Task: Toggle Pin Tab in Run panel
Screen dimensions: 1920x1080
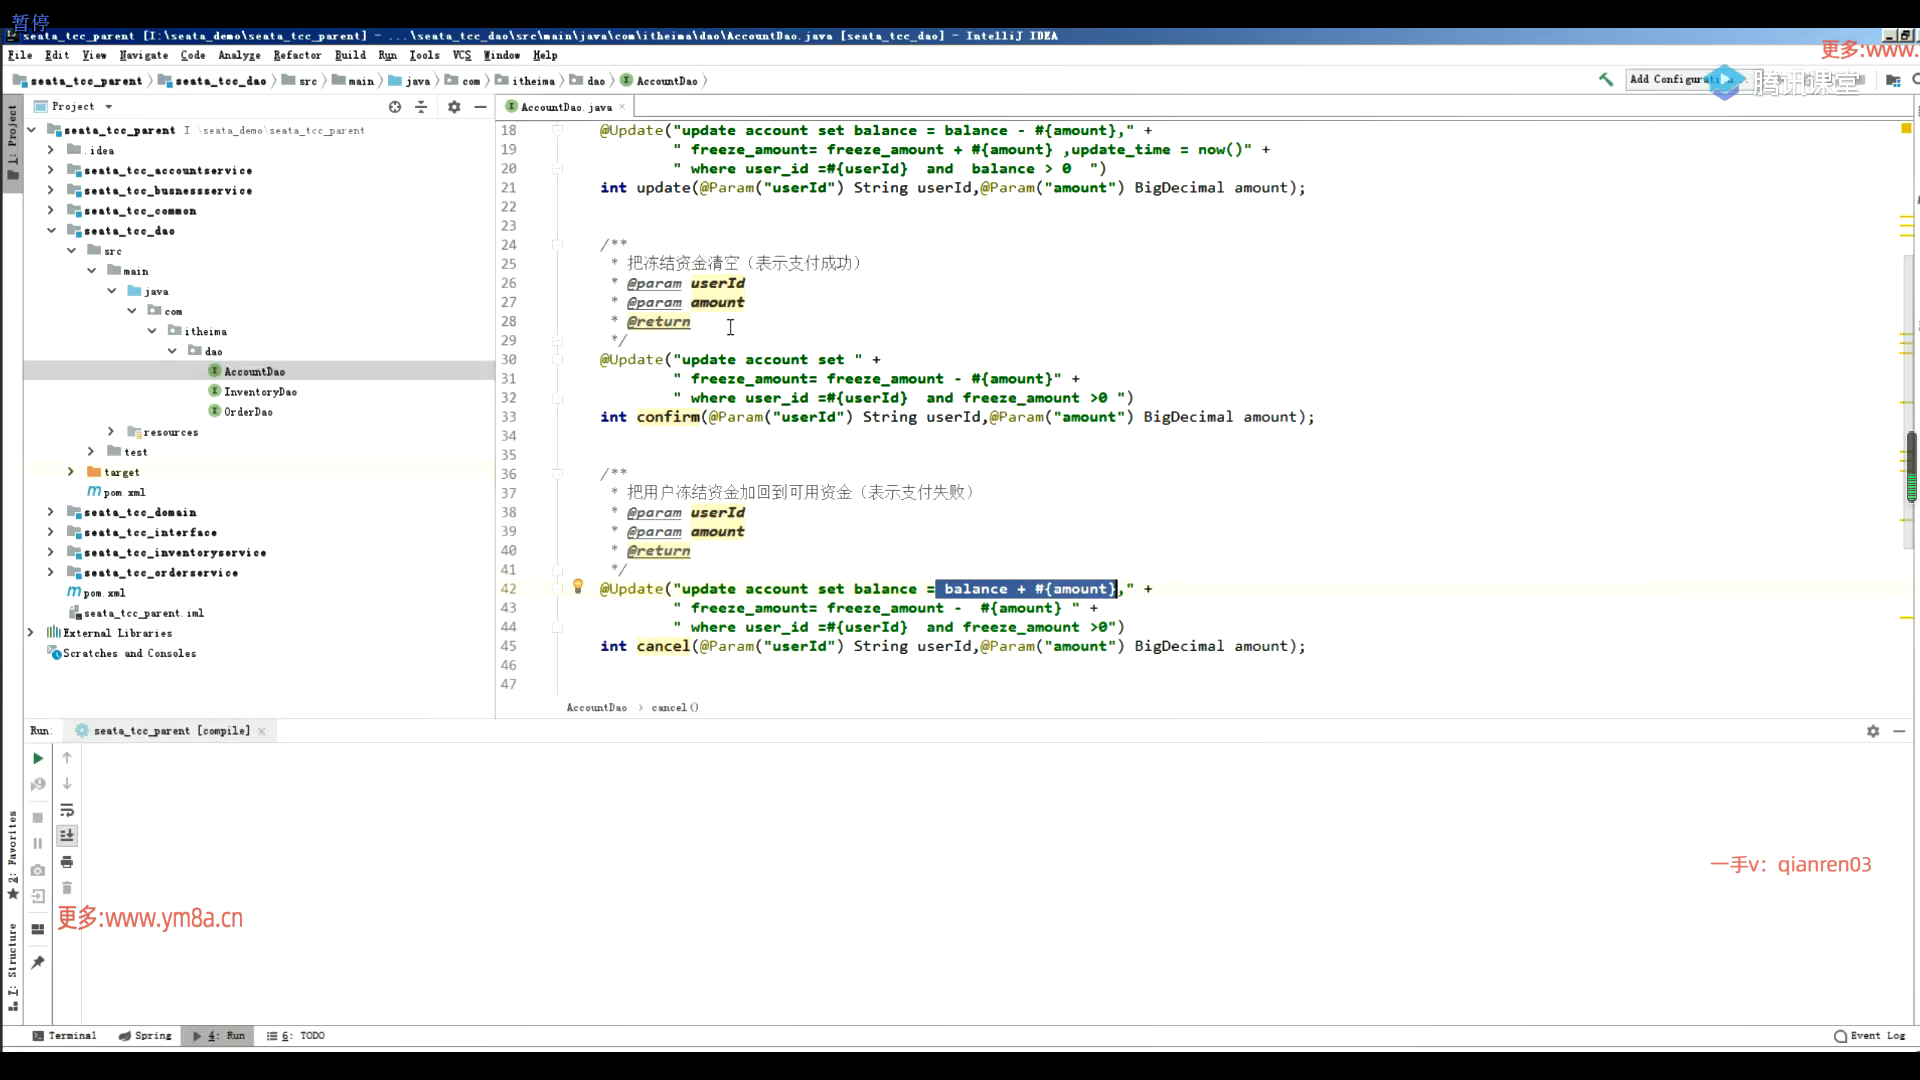Action: click(x=38, y=962)
